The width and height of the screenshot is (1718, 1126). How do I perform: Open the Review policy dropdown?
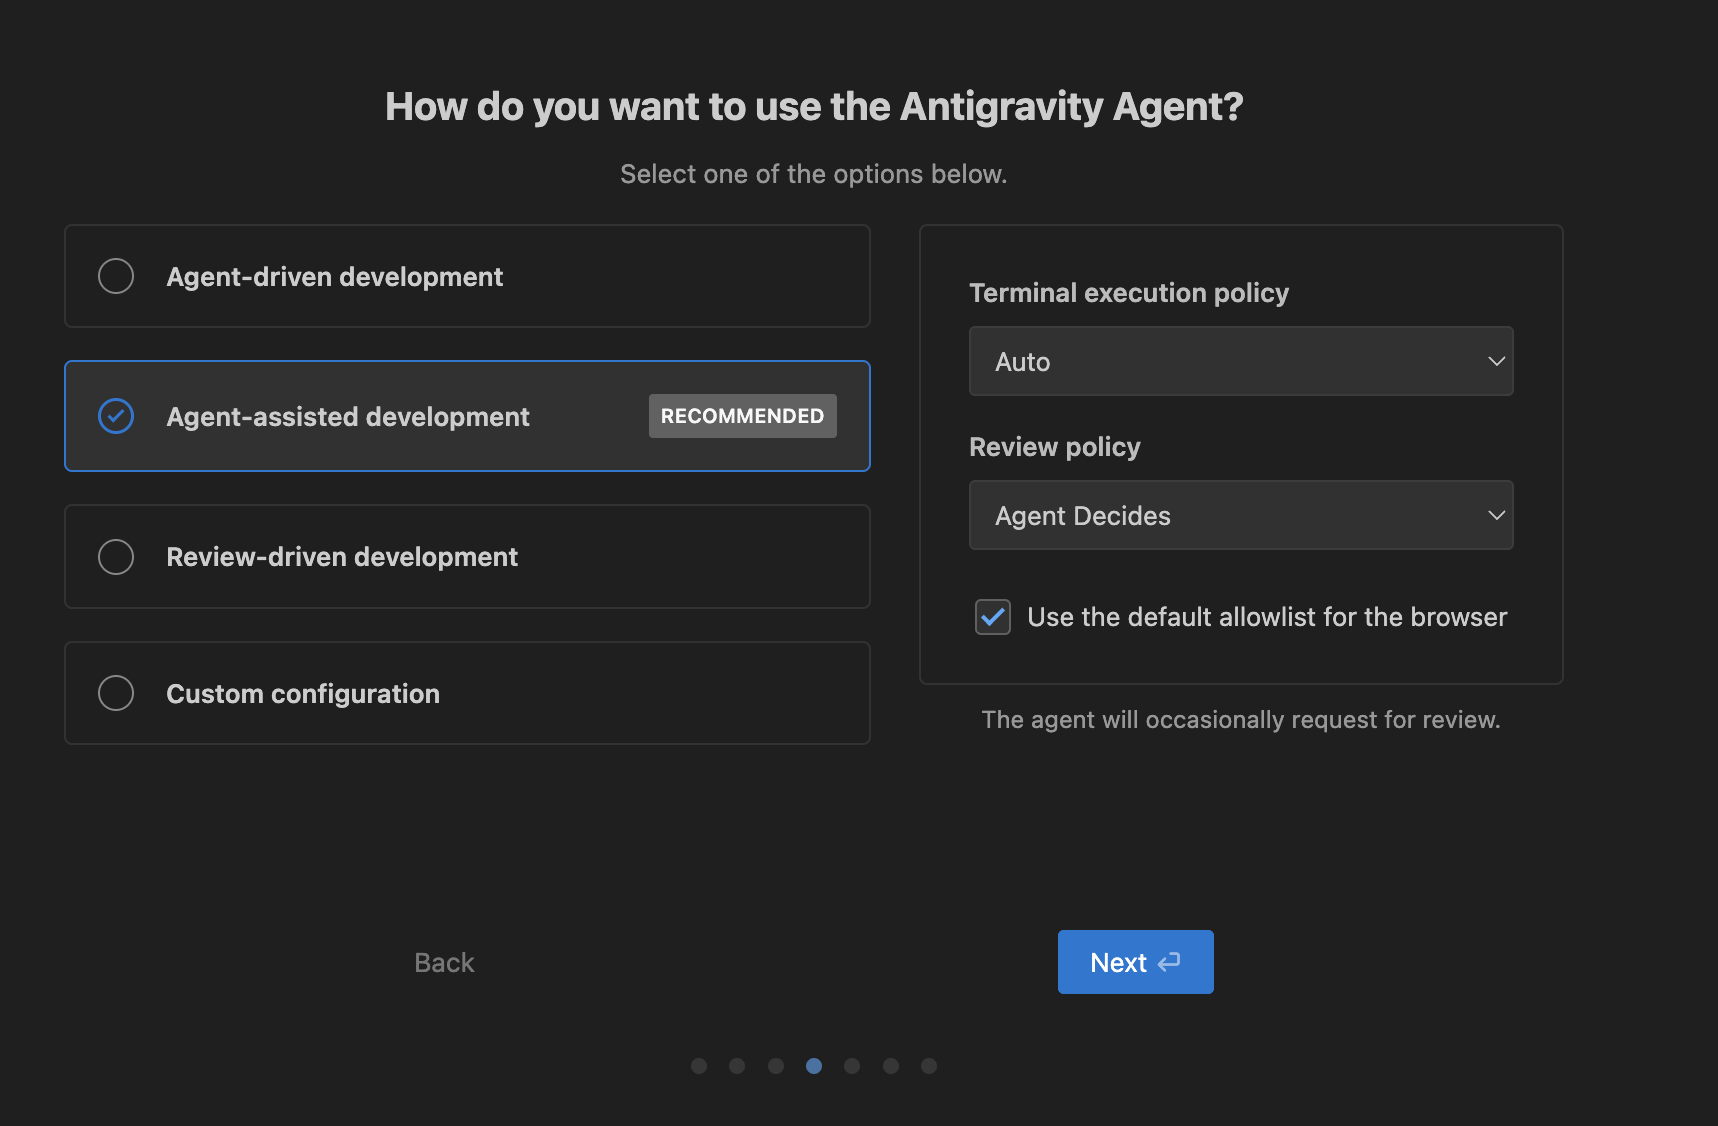pos(1240,515)
